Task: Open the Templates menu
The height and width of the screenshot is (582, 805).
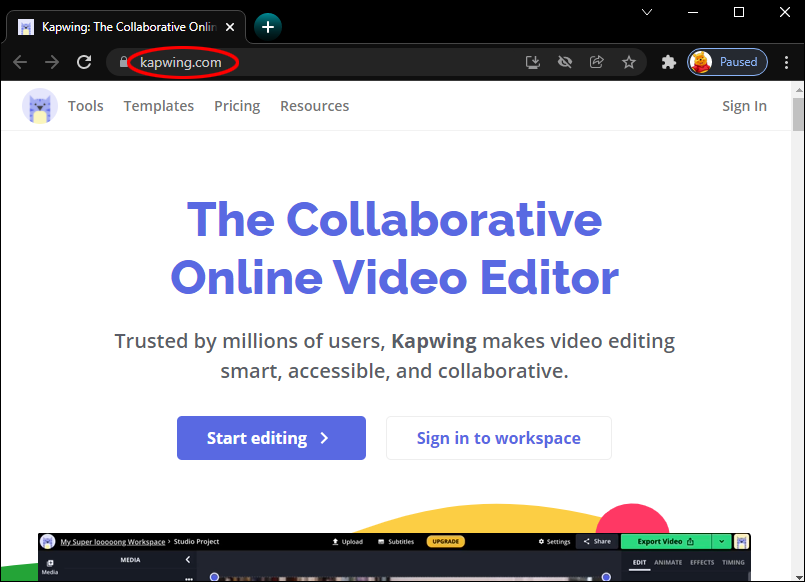Action: coord(159,106)
